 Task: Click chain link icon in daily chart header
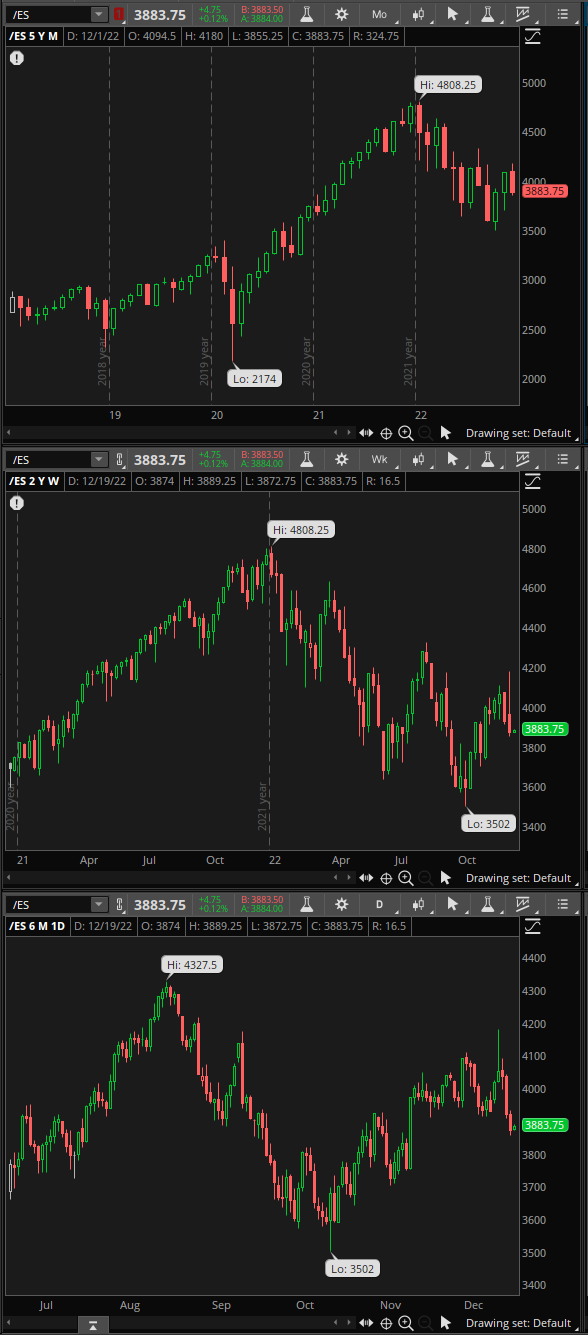point(119,904)
